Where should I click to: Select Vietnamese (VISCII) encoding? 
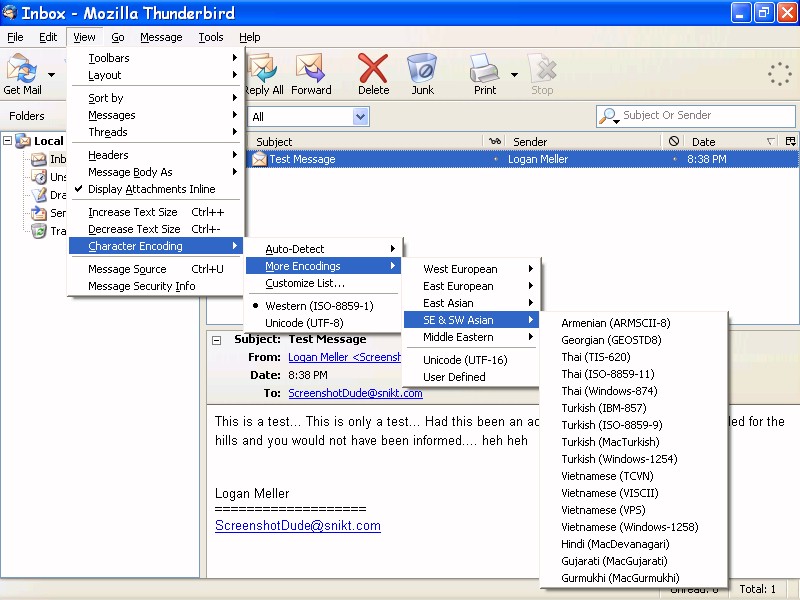pos(633,493)
